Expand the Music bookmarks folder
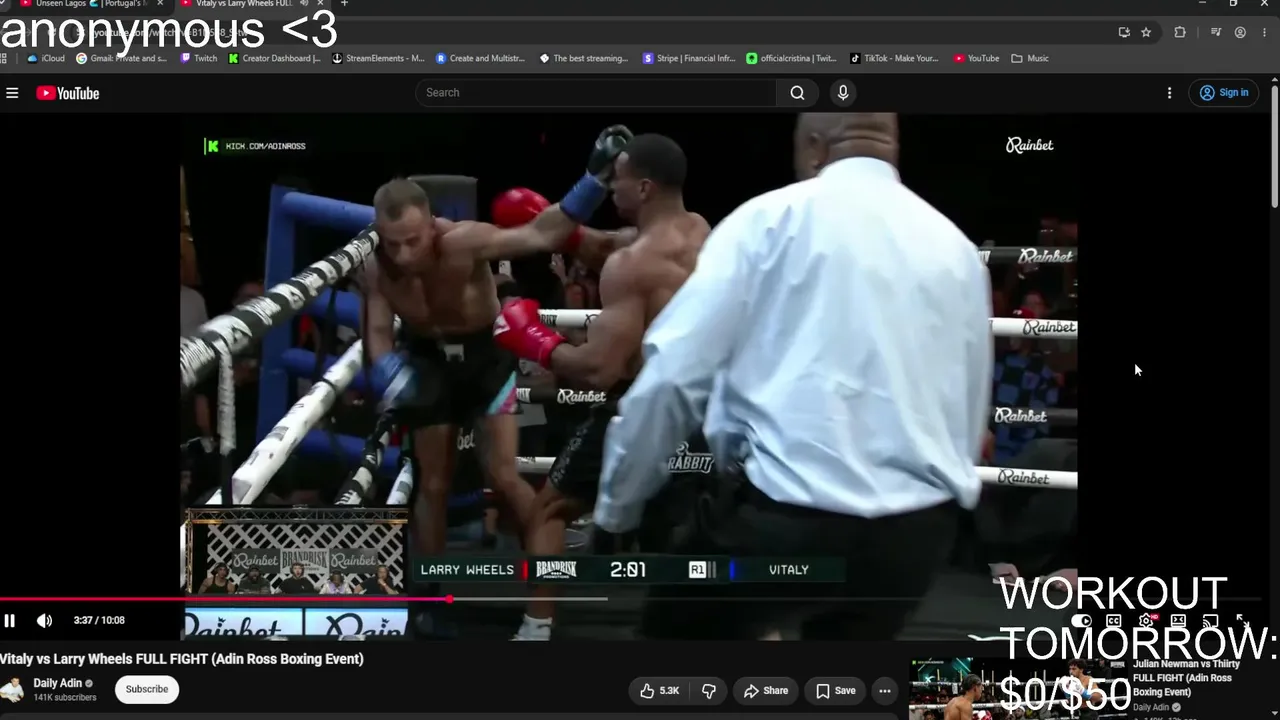 (1030, 58)
